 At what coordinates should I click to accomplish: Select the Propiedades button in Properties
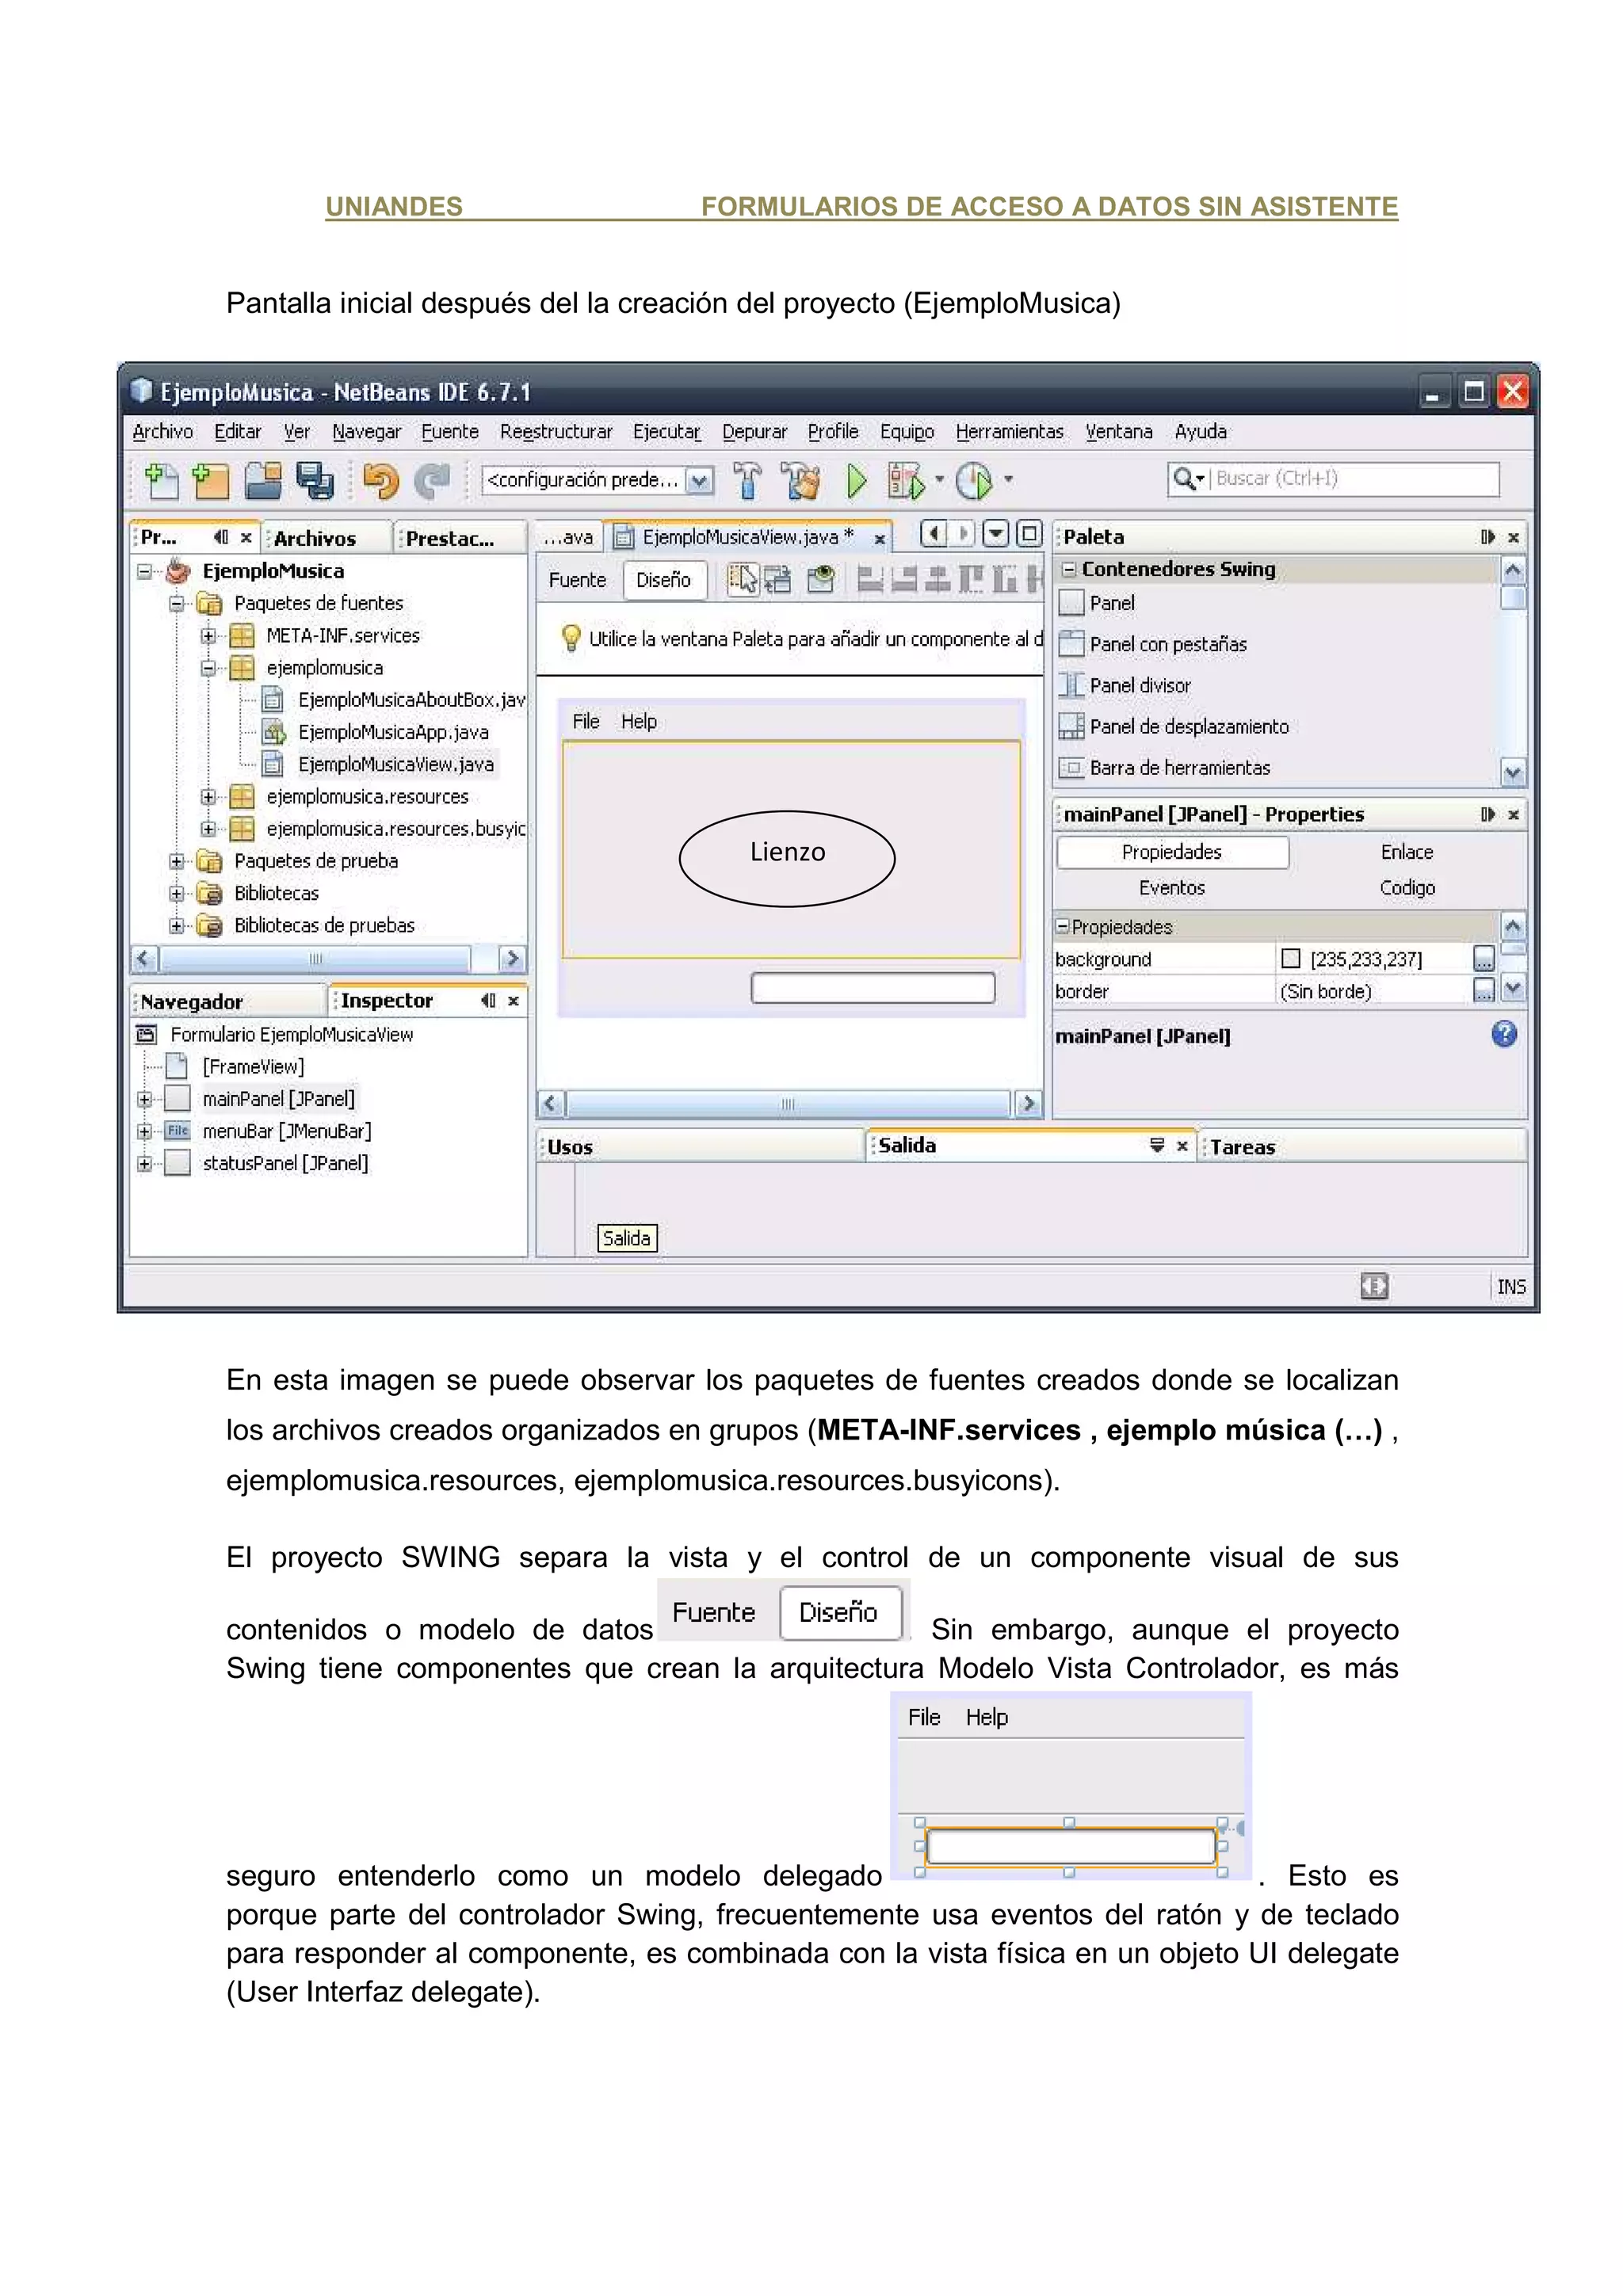[x=1172, y=852]
